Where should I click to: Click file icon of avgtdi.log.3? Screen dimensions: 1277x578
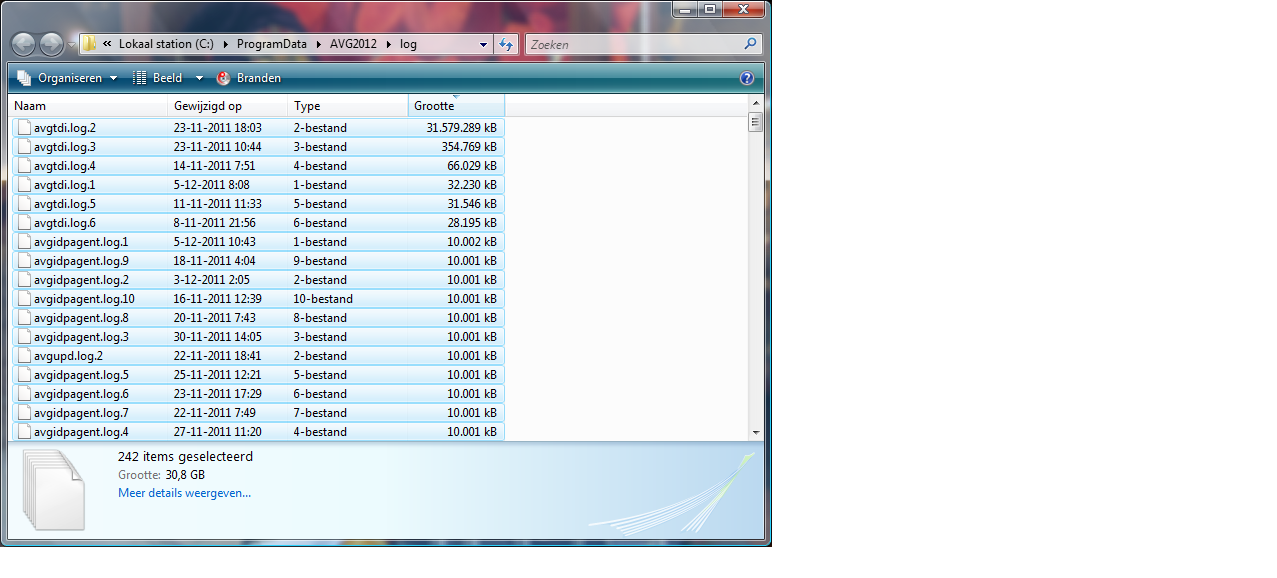click(x=24, y=147)
